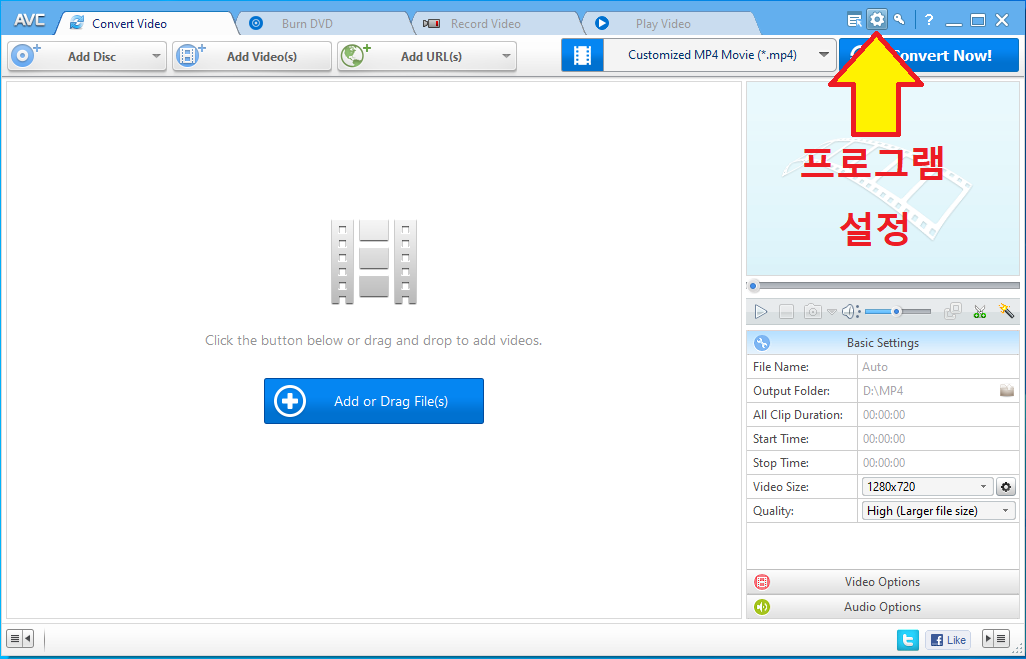Screen dimensions: 1026x659
Task: Open the scissors clip trimming tool
Action: [x=980, y=312]
